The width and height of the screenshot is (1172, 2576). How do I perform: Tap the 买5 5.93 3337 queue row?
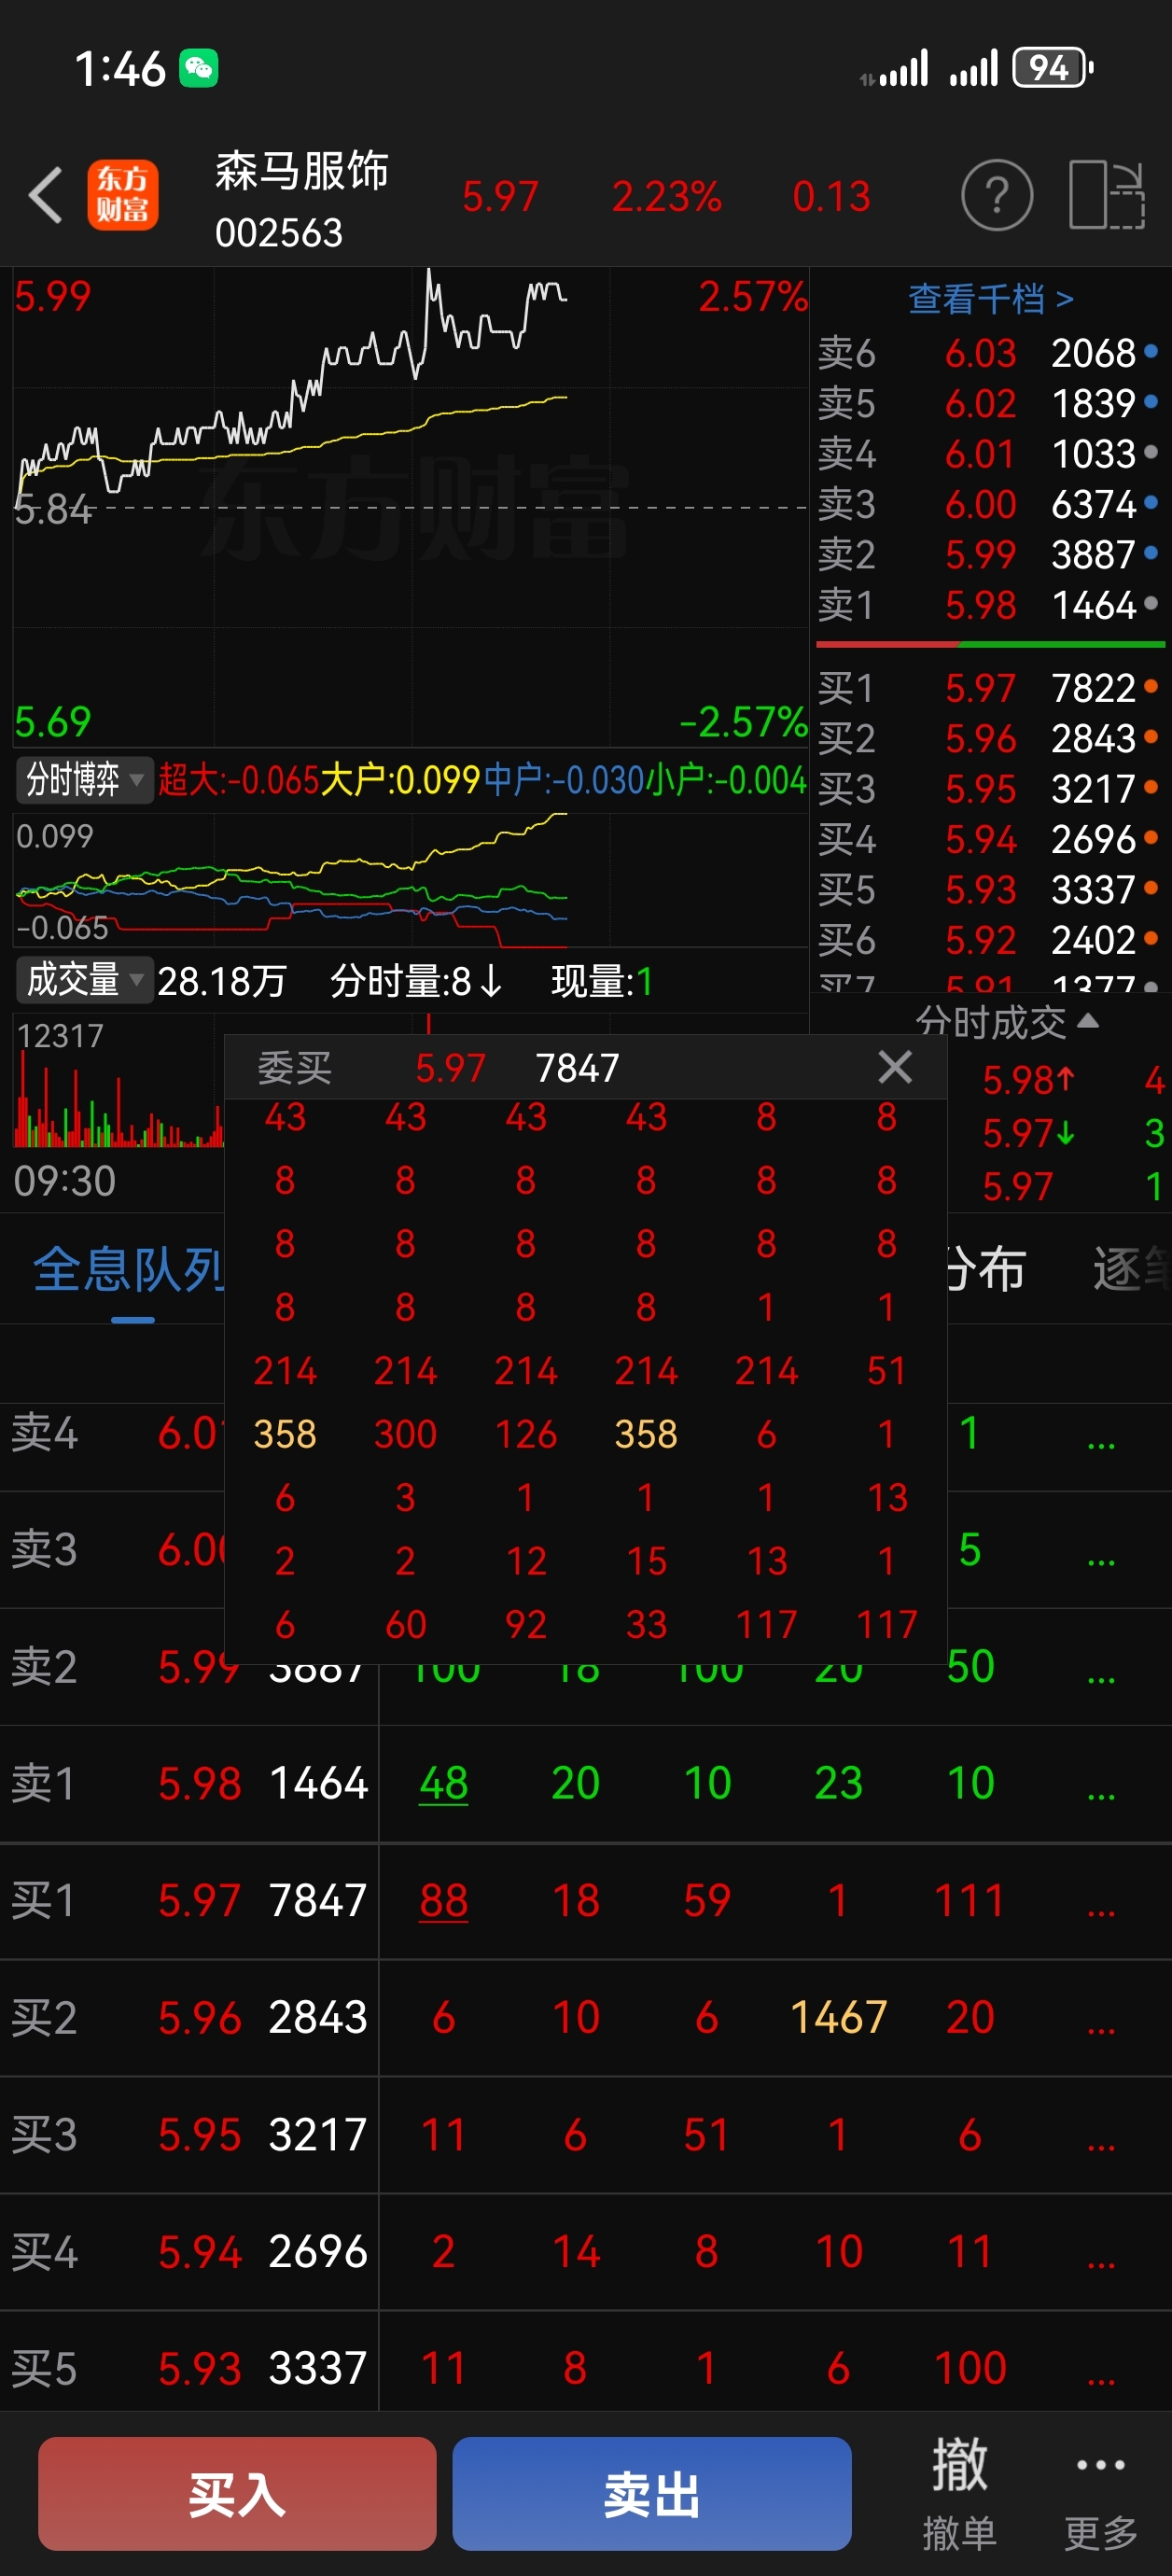(x=586, y=2369)
